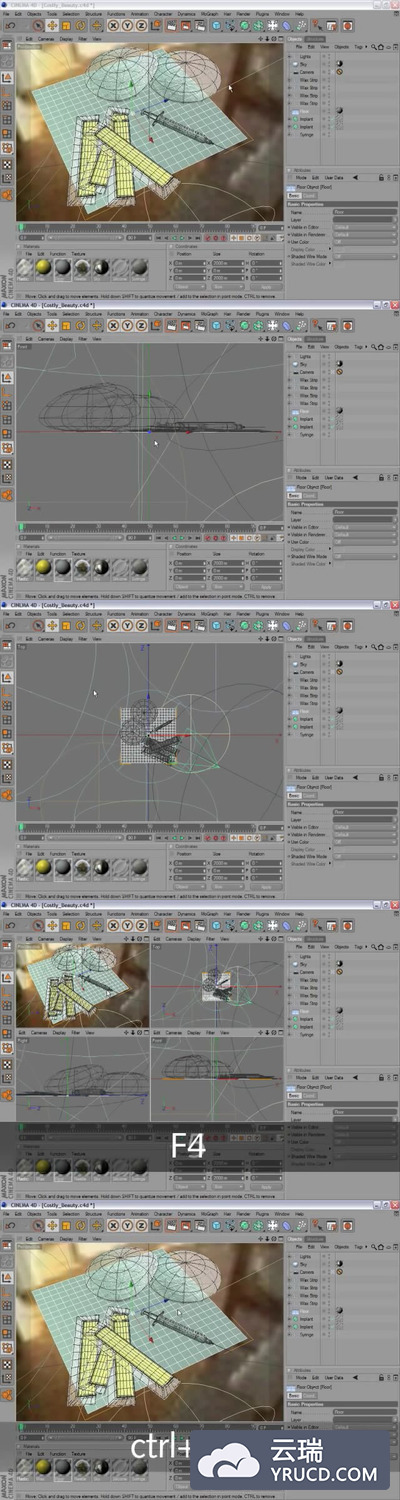Click the Camera's orange prohibited tag, first screenshot

click(x=339, y=72)
